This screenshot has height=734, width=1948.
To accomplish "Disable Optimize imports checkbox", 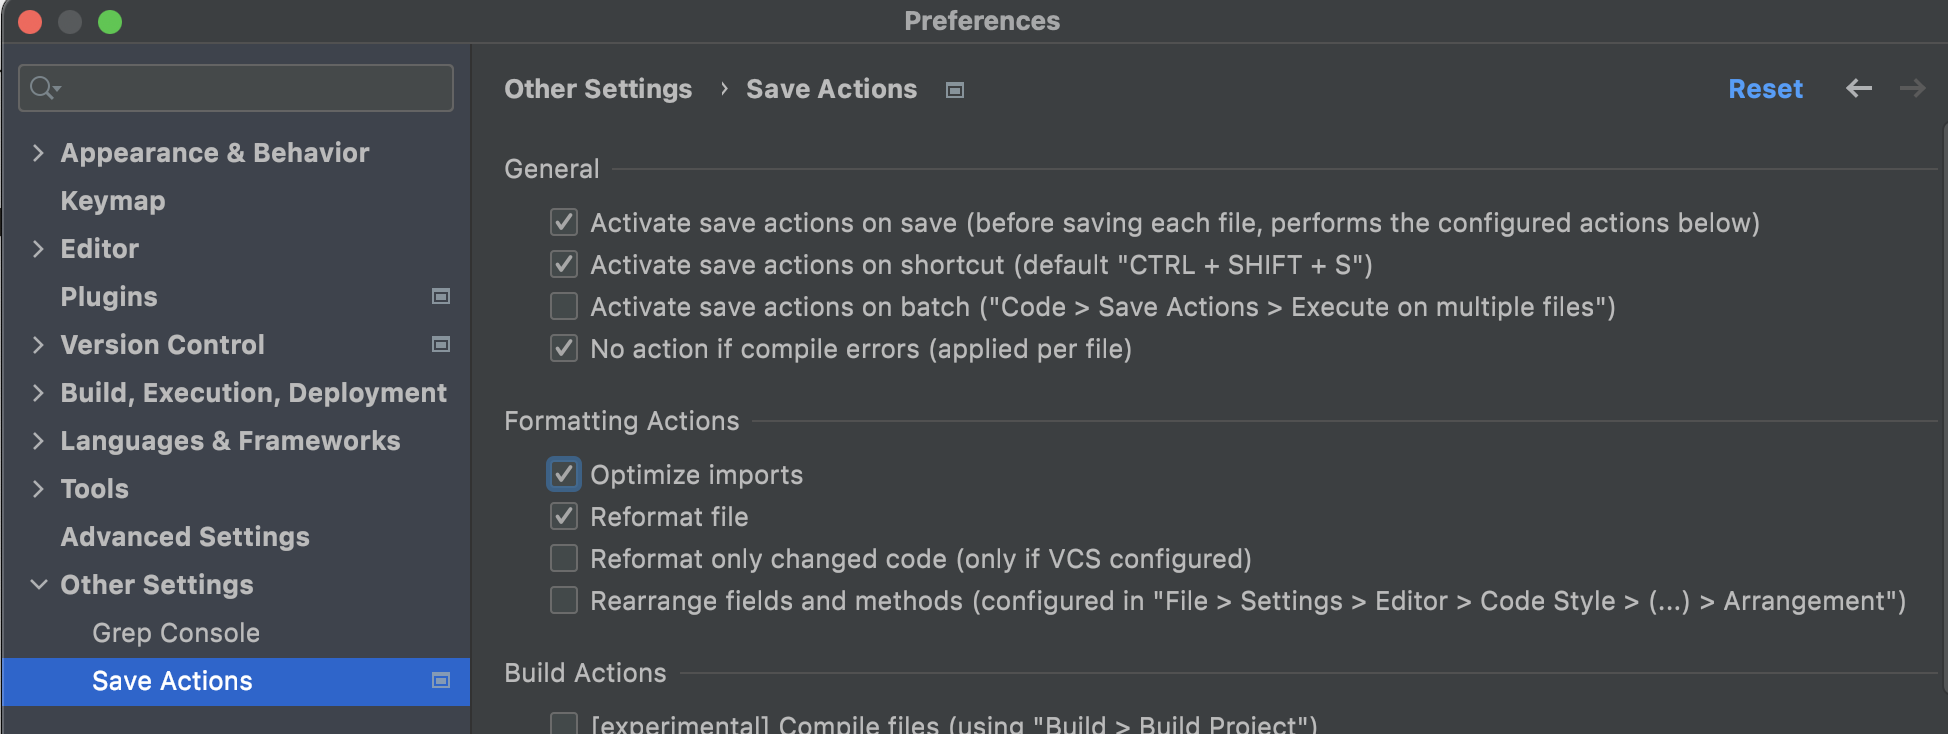I will point(564,474).
